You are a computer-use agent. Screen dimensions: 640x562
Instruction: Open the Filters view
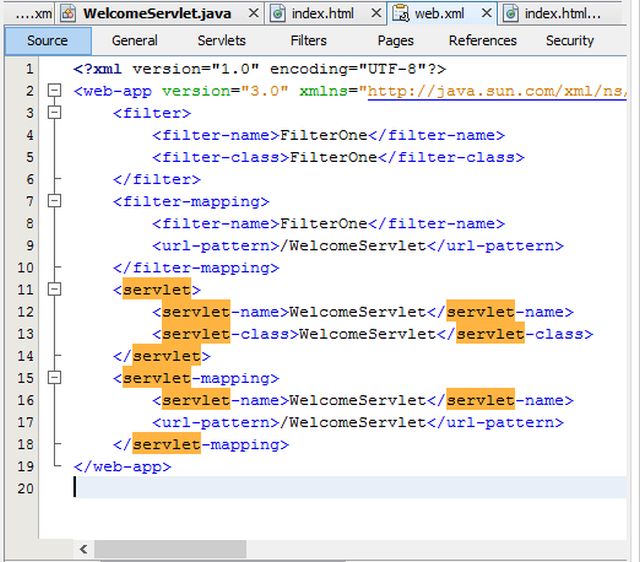pos(309,41)
